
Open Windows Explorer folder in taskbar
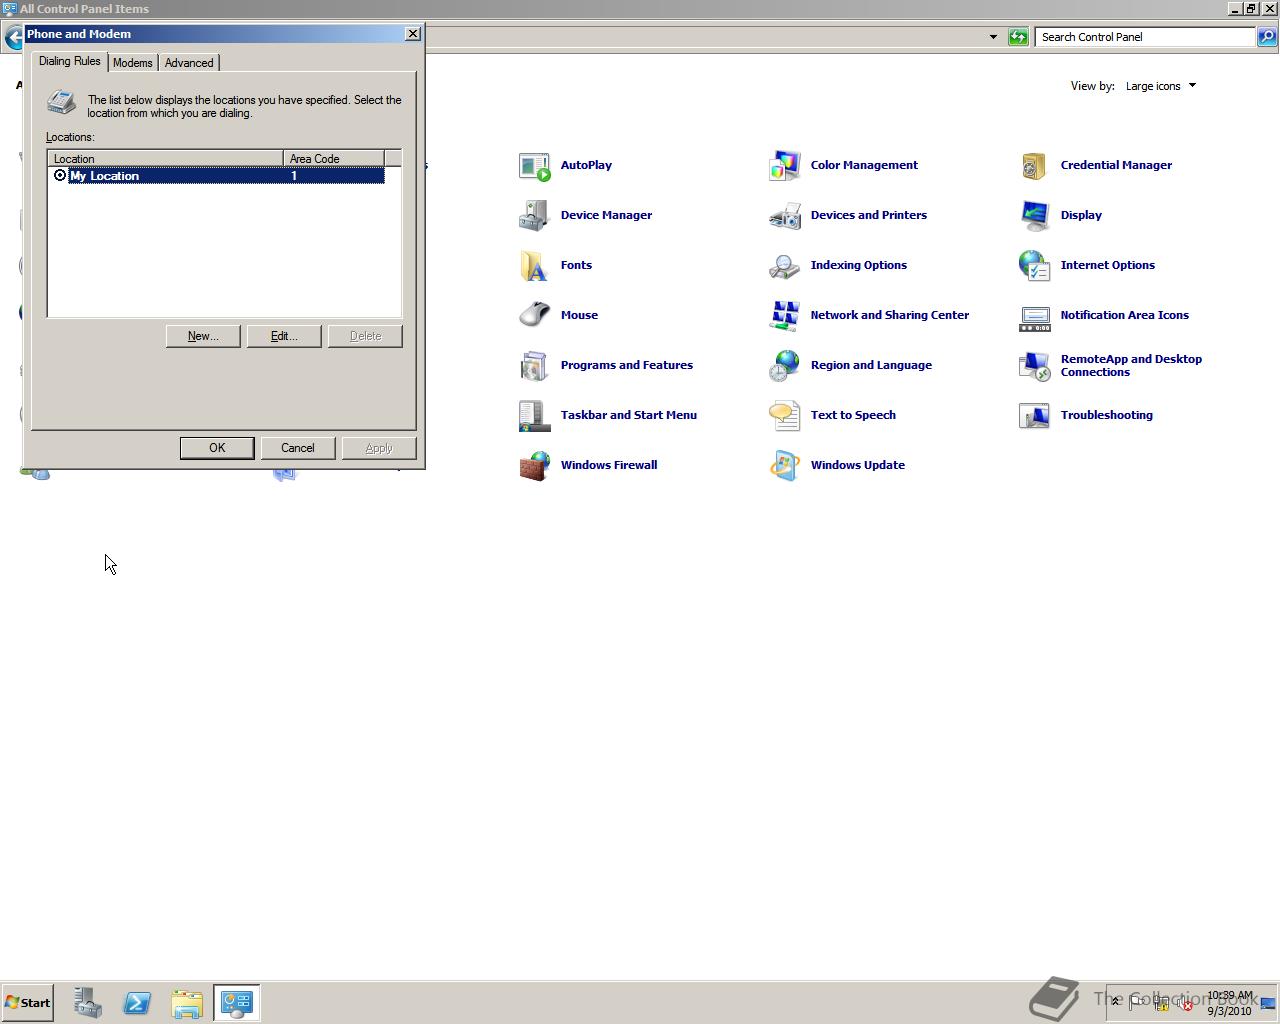[x=187, y=1003]
